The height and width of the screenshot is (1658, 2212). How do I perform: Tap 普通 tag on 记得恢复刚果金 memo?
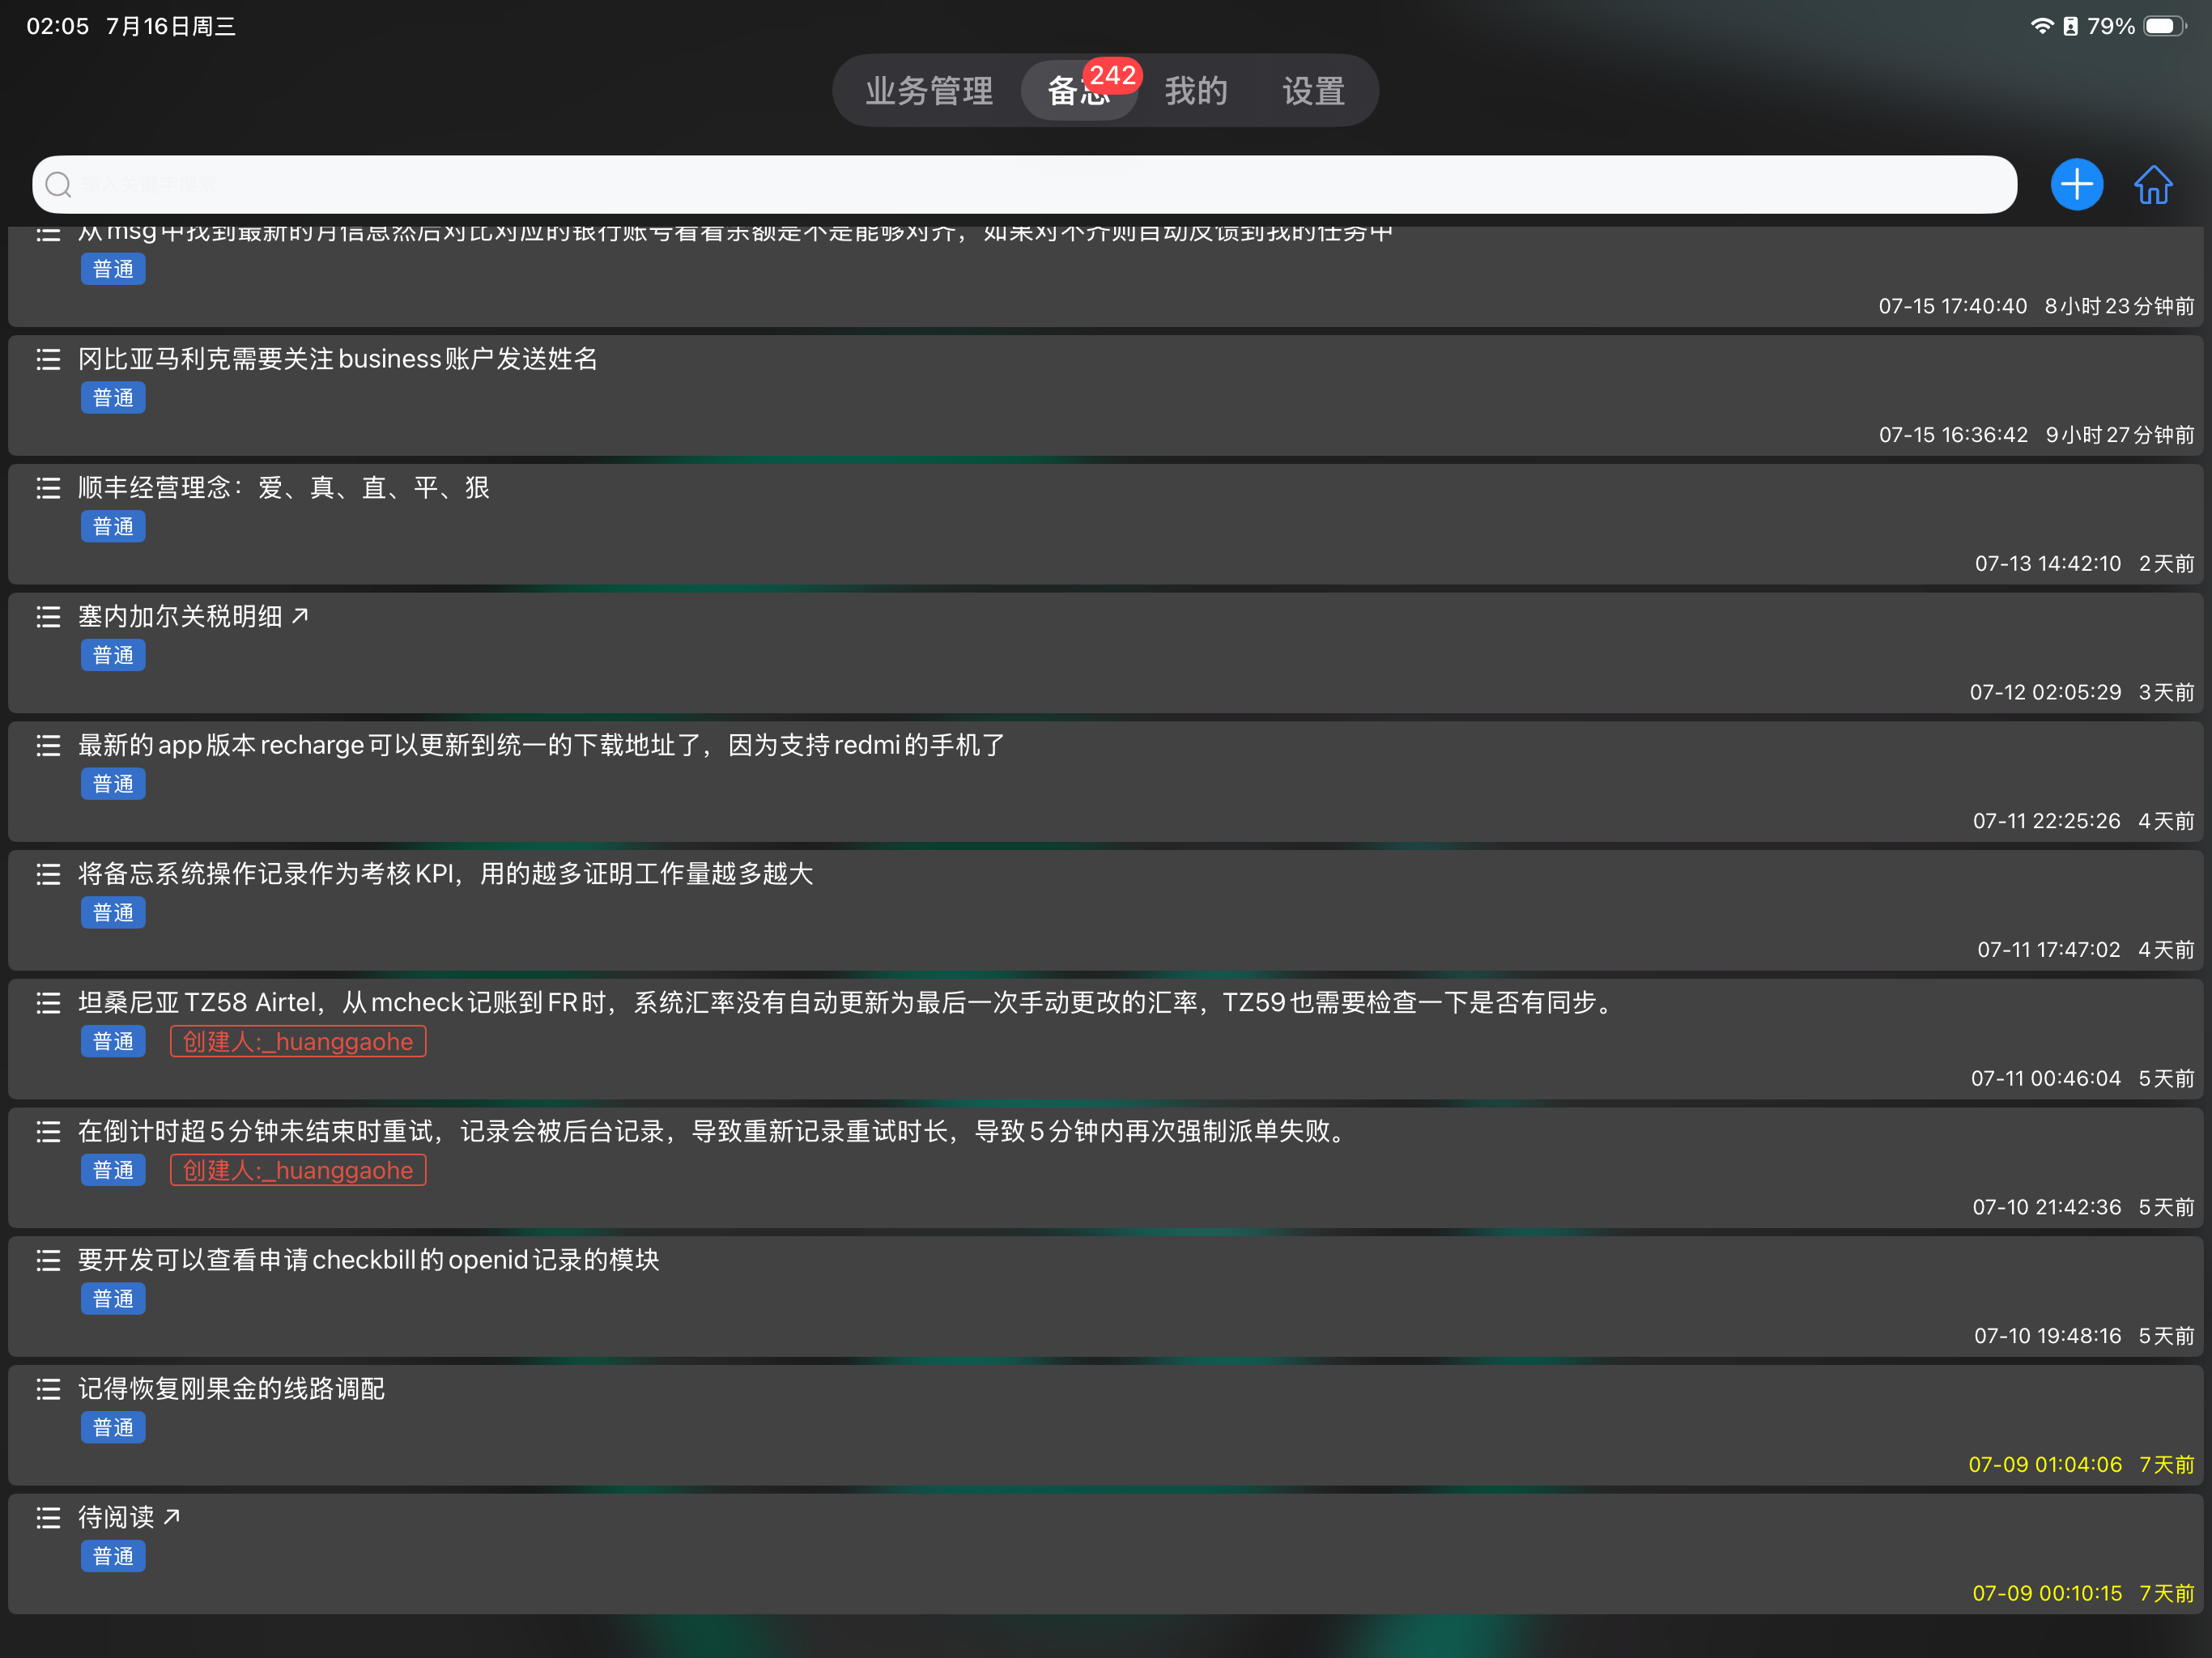[113, 1428]
